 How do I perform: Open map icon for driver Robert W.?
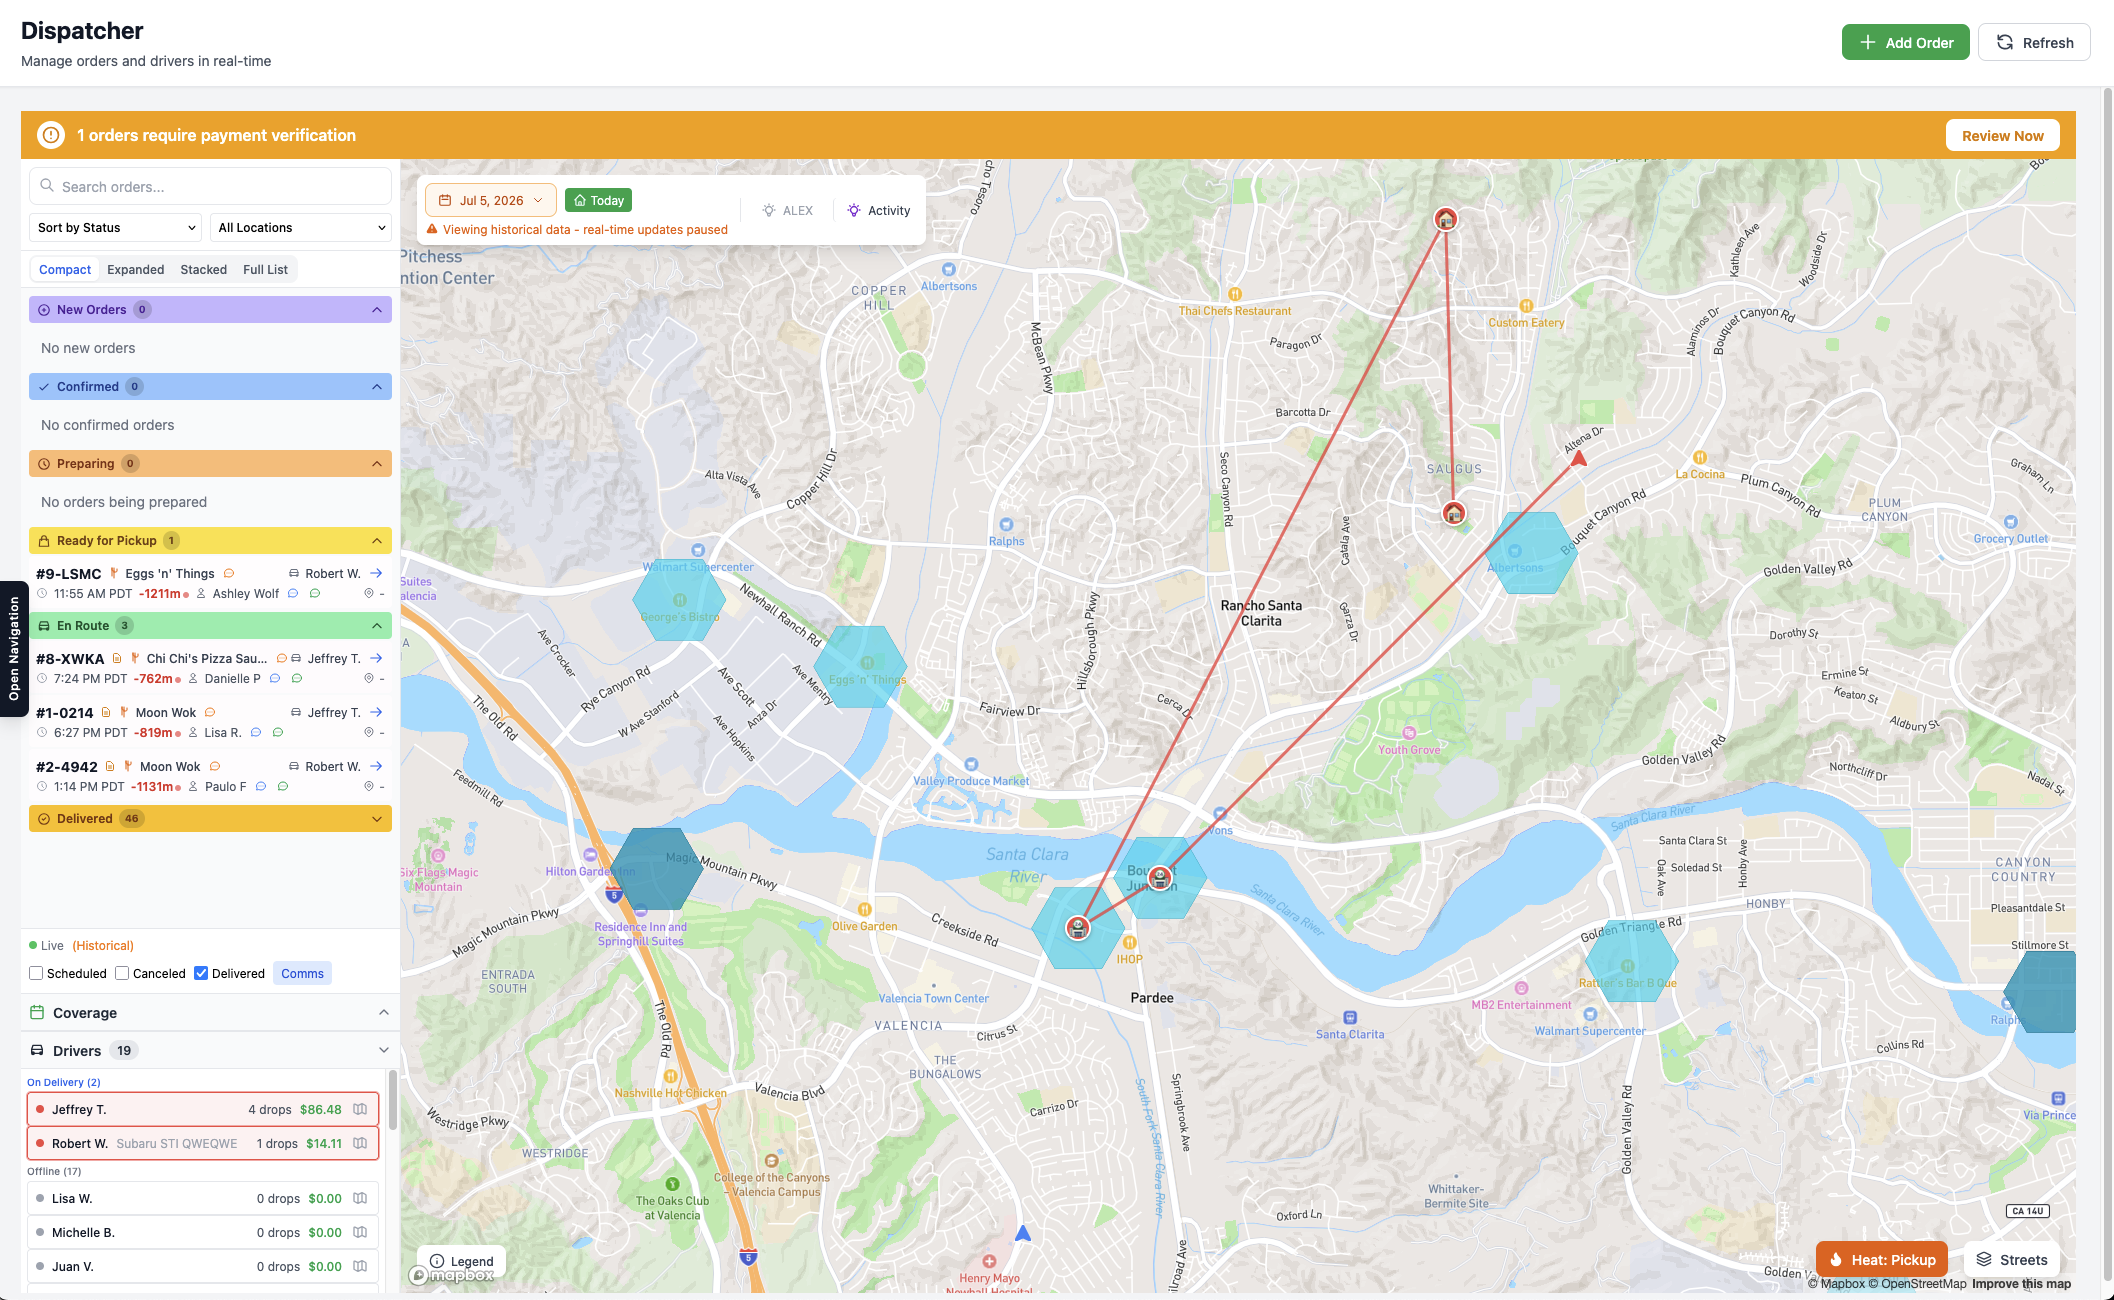[360, 1143]
